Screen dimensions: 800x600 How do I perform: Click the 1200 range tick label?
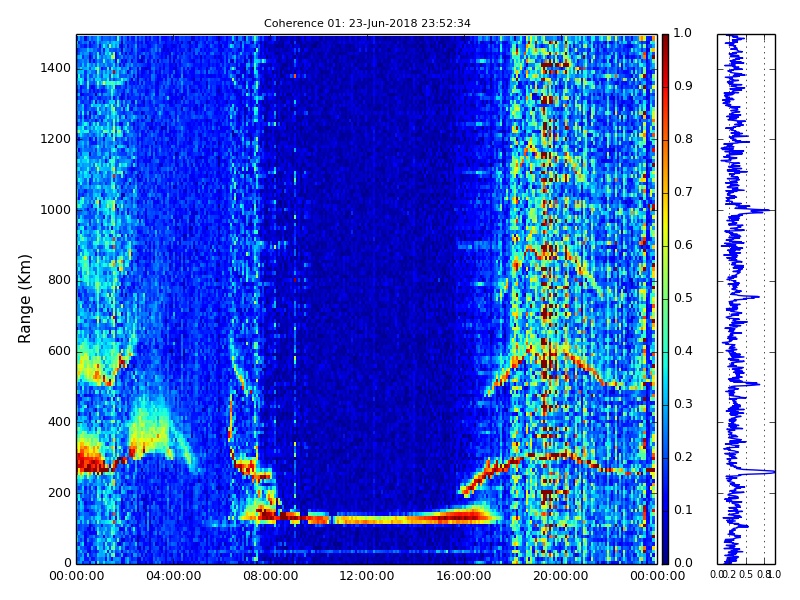[x=56, y=139]
